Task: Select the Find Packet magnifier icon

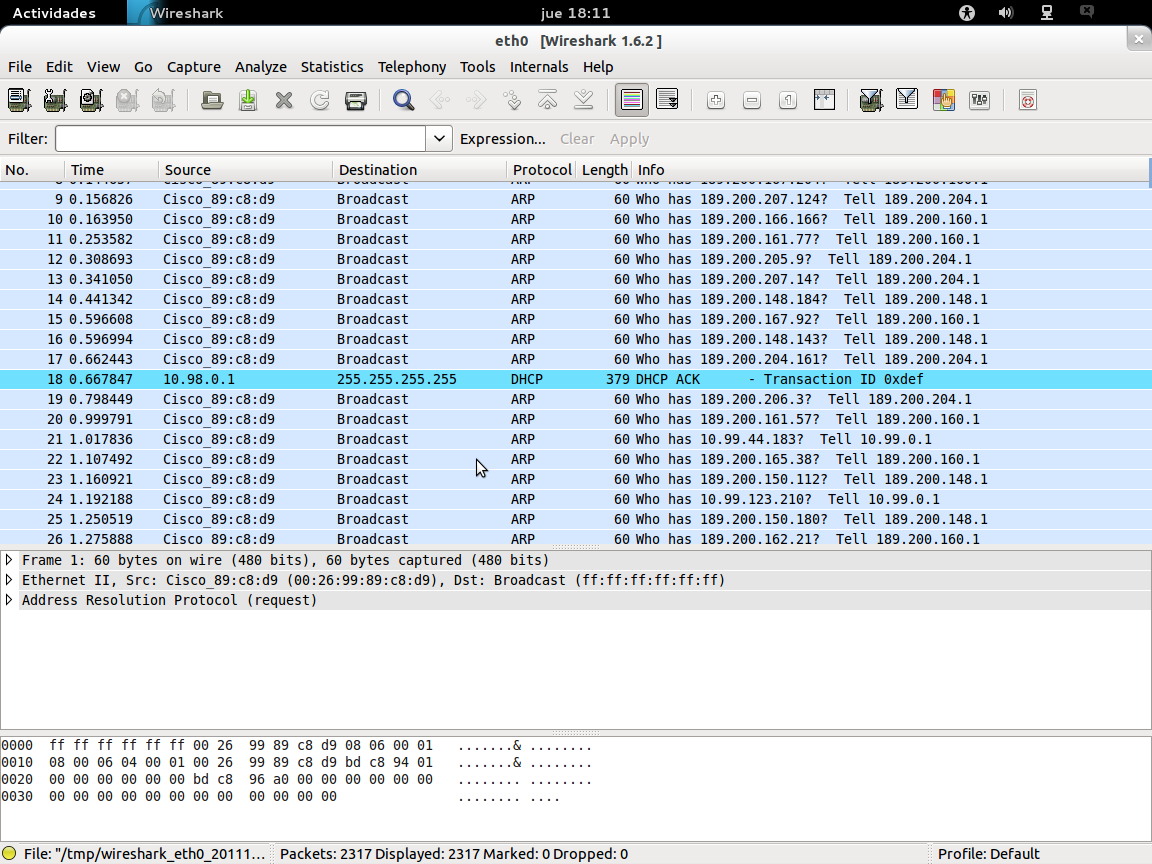Action: (x=403, y=100)
